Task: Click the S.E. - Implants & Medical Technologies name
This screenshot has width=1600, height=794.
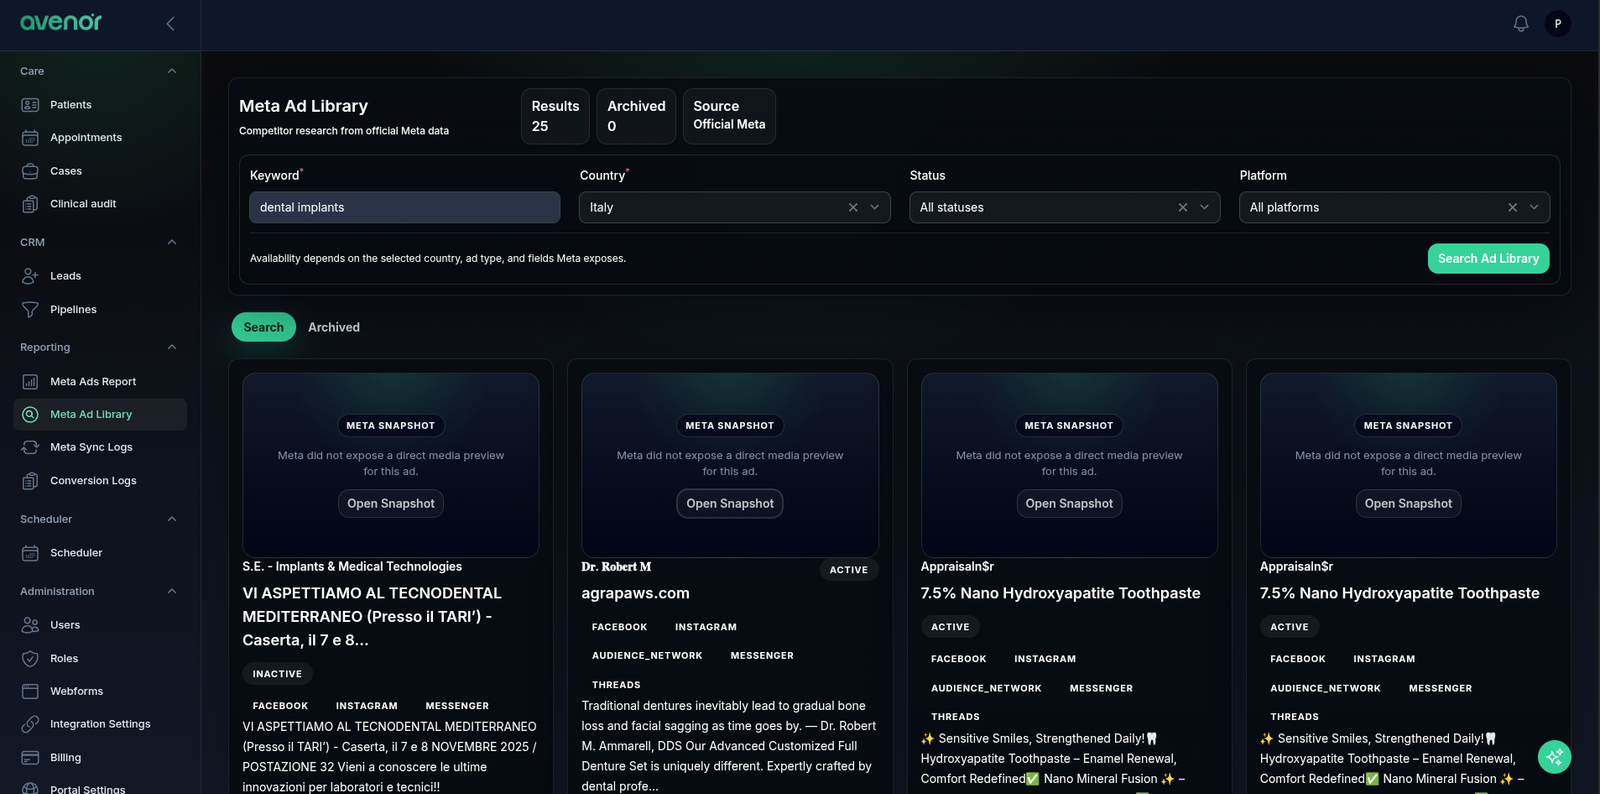Action: click(352, 566)
